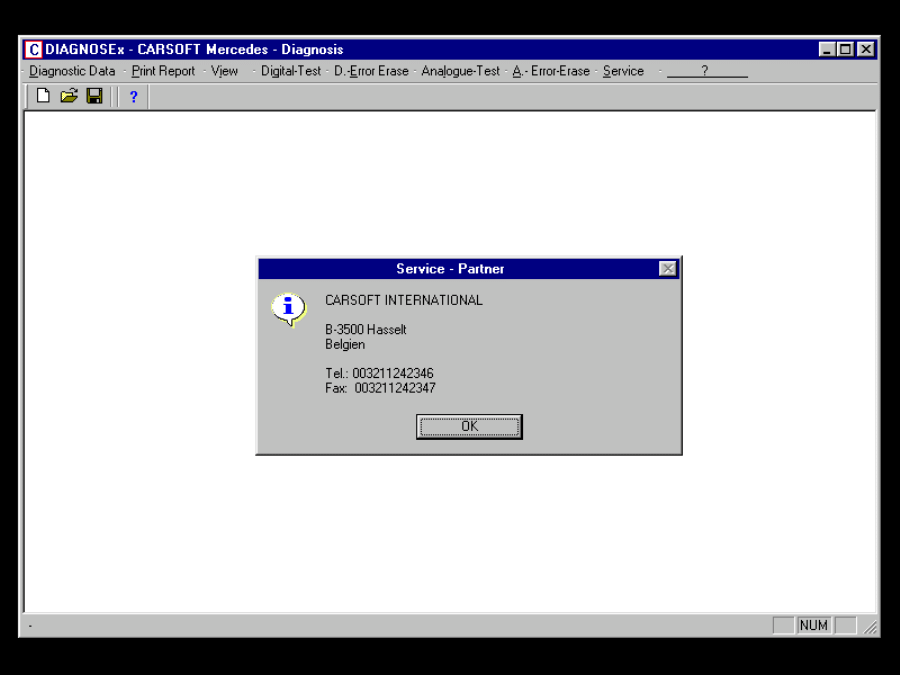Open the D.-Error Erase menu
The width and height of the screenshot is (900, 675).
[373, 71]
